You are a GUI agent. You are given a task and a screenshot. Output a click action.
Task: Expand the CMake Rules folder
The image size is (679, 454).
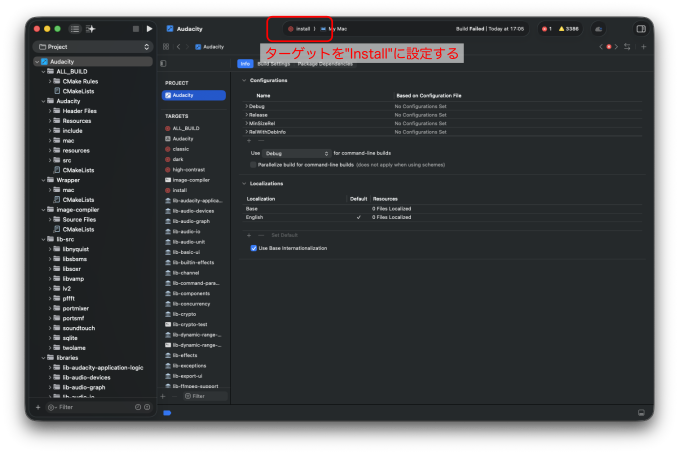(x=50, y=81)
